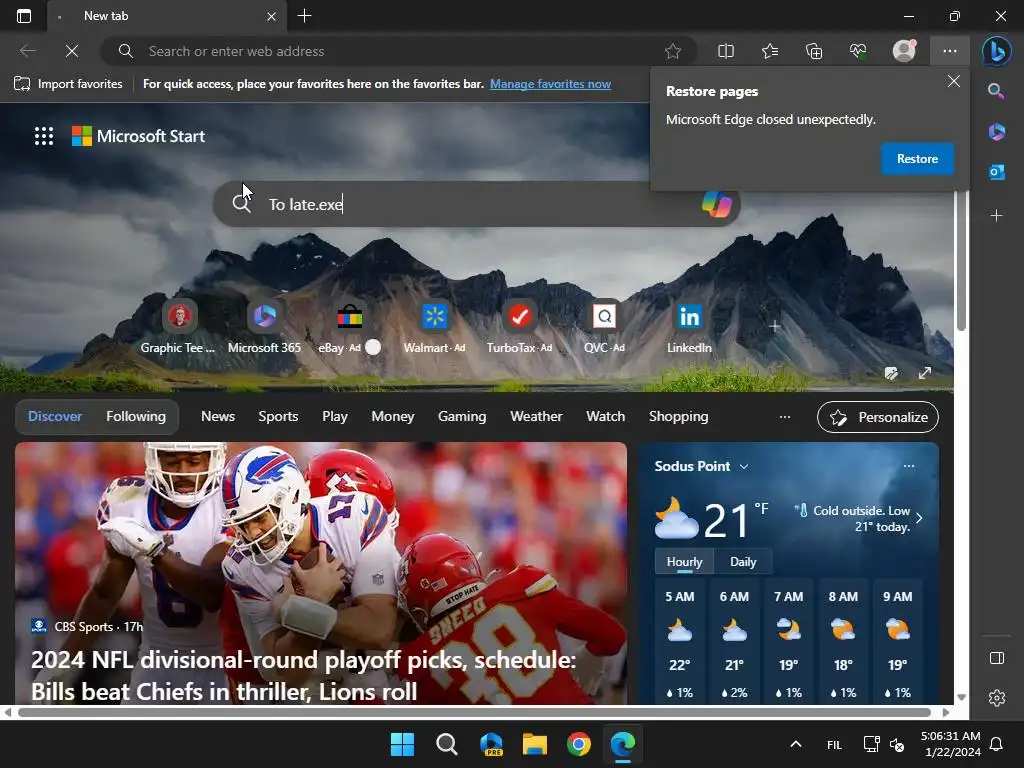
Task: Open the Weather tab
Action: click(536, 417)
